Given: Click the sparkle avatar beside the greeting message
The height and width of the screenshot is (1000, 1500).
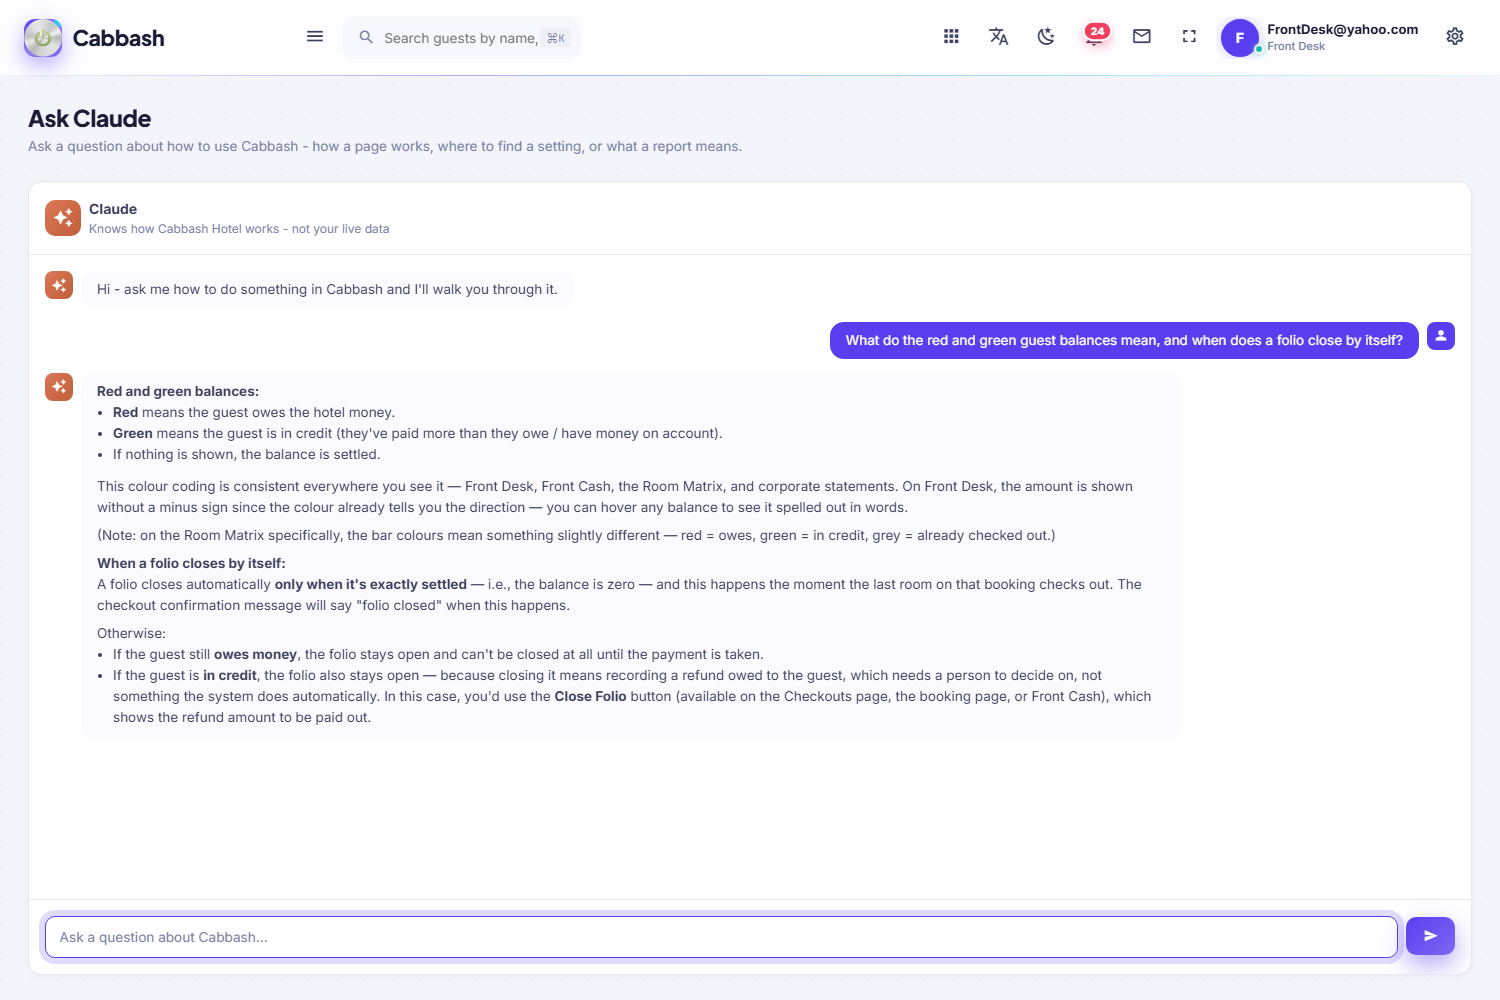Looking at the screenshot, I should [59, 285].
